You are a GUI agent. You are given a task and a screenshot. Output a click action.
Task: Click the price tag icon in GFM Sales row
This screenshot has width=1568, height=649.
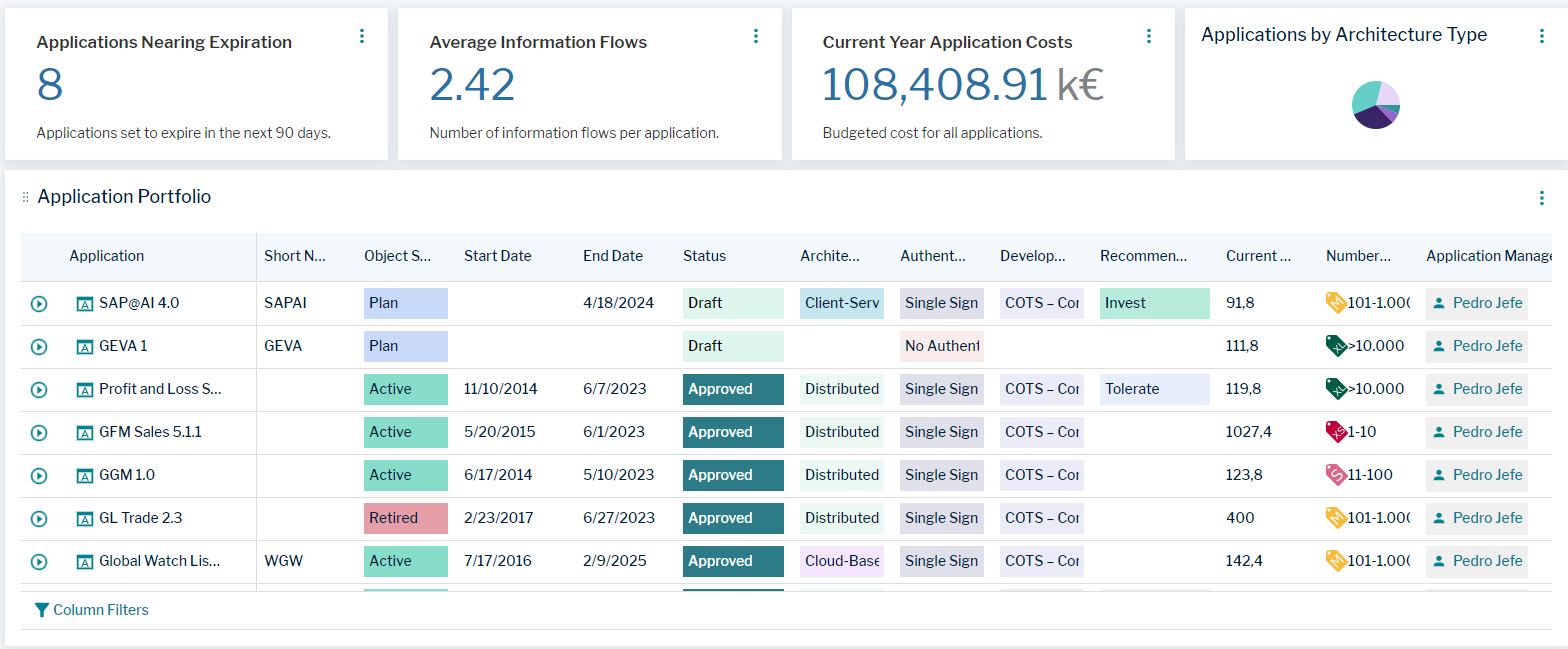[x=1335, y=432]
